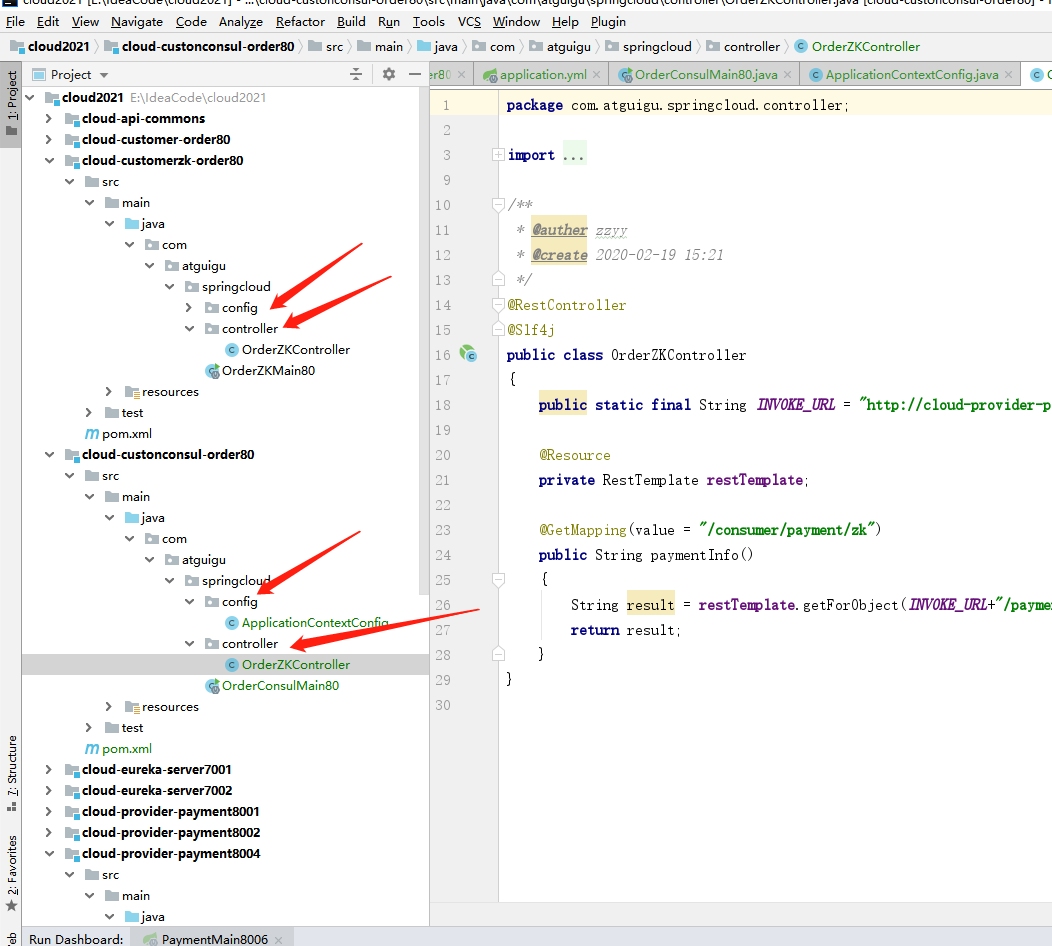Image resolution: width=1052 pixels, height=946 pixels.
Task: Toggle the 2: Favorites side tool window
Action: (x=11, y=872)
